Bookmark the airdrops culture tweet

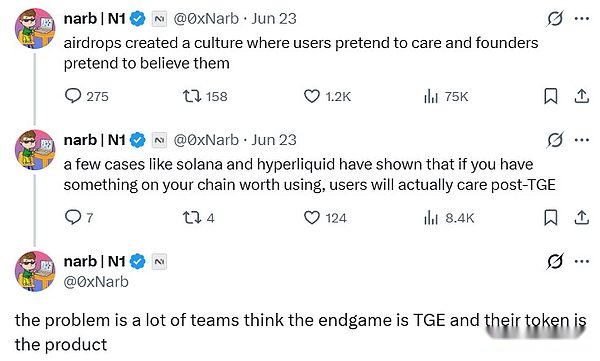point(551,96)
